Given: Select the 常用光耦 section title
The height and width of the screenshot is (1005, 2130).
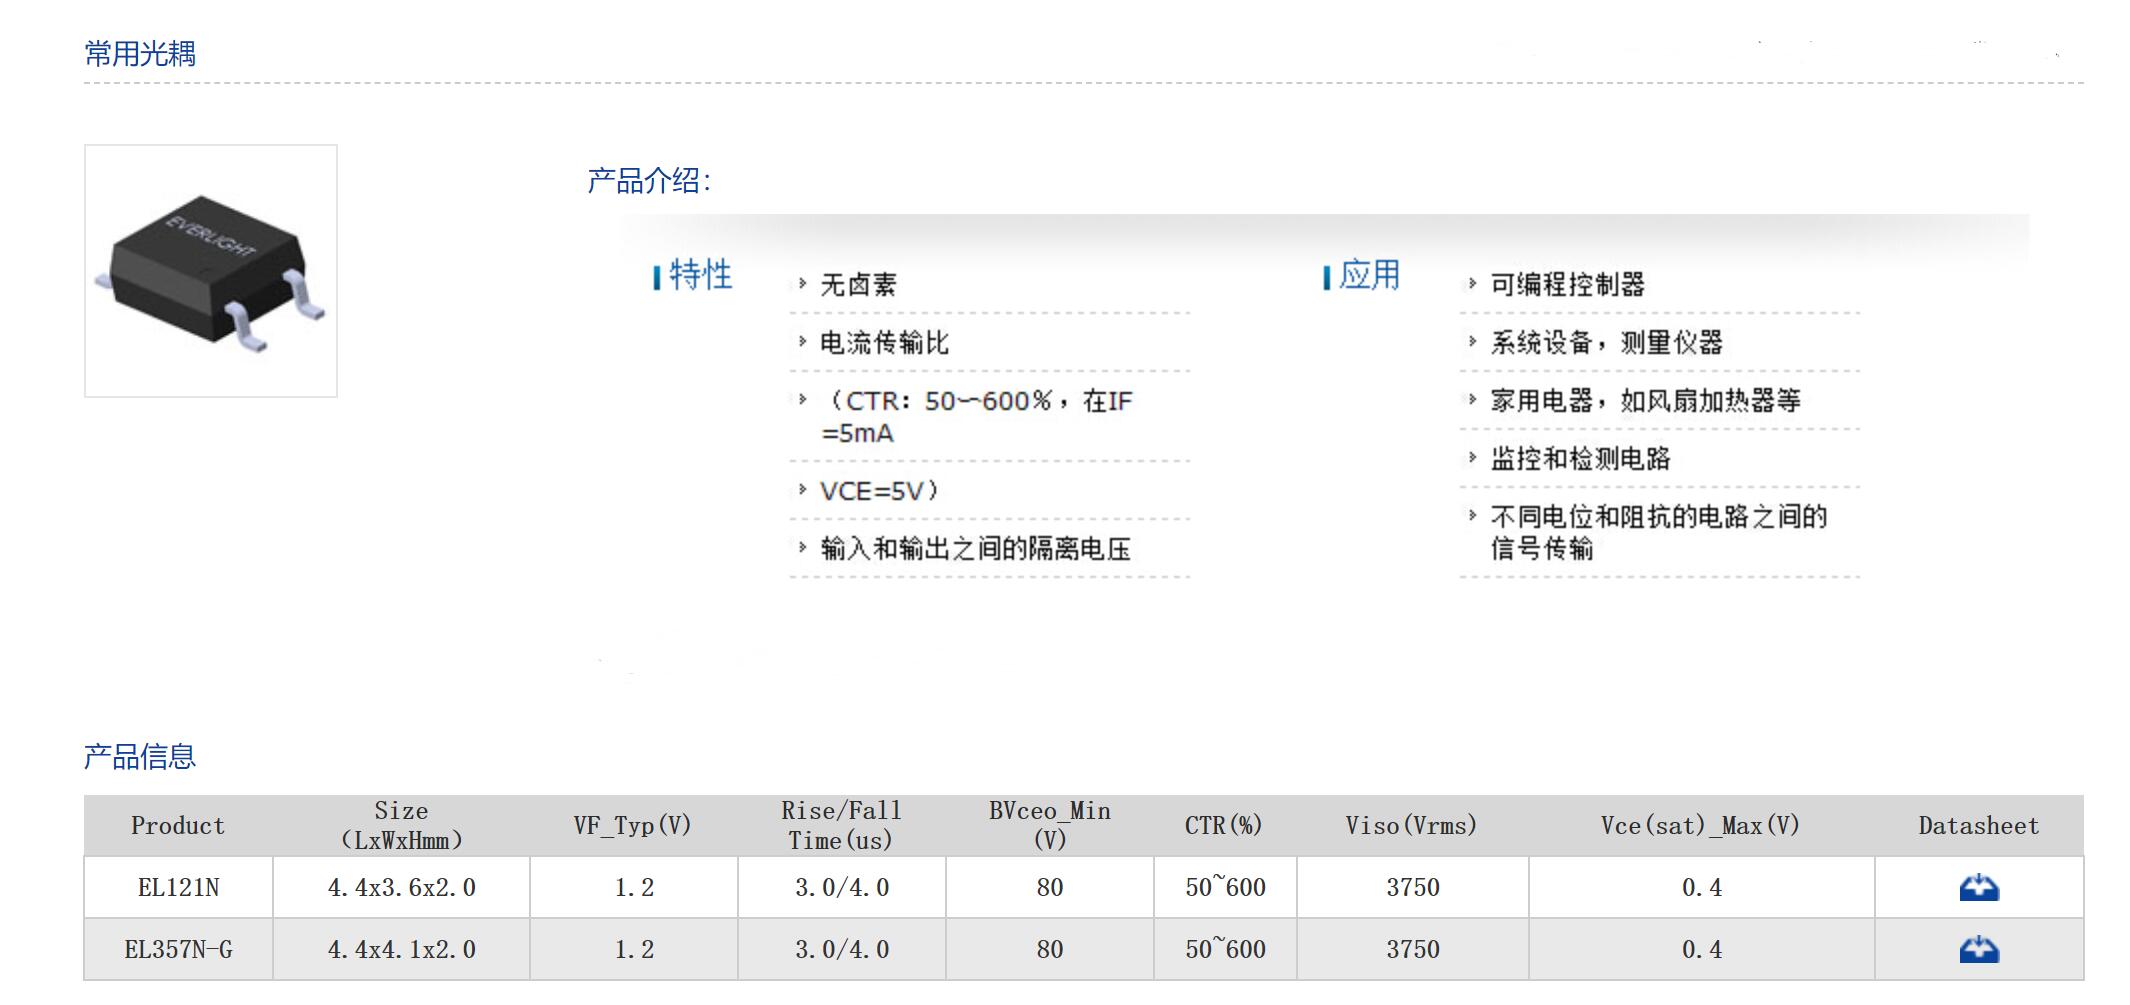Looking at the screenshot, I should (x=140, y=54).
